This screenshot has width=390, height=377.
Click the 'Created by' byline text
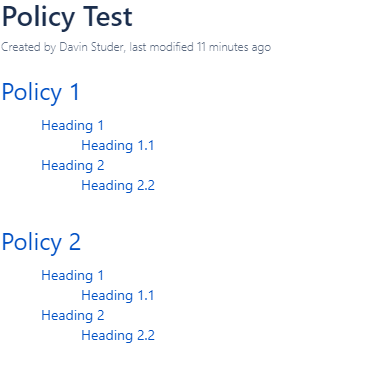coord(29,47)
